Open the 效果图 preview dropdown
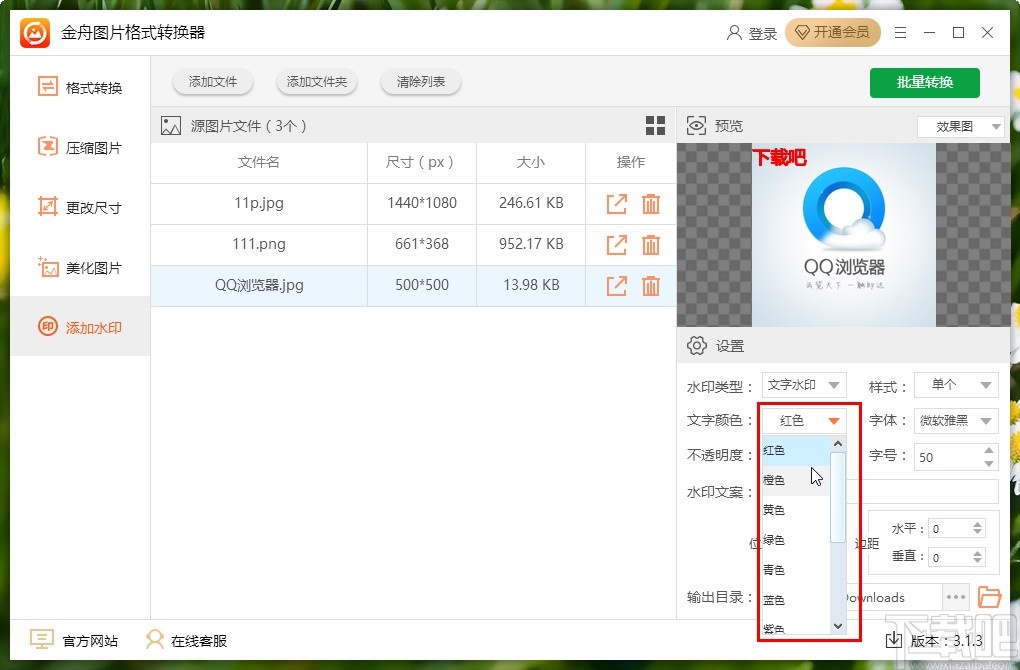Screen dimensions: 1020x670 click(x=959, y=127)
